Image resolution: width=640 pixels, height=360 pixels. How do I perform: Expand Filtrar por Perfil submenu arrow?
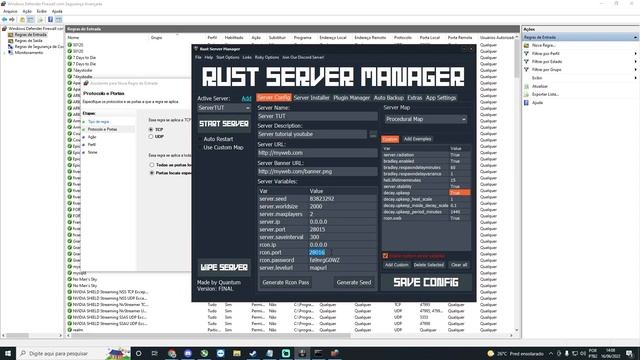point(635,53)
